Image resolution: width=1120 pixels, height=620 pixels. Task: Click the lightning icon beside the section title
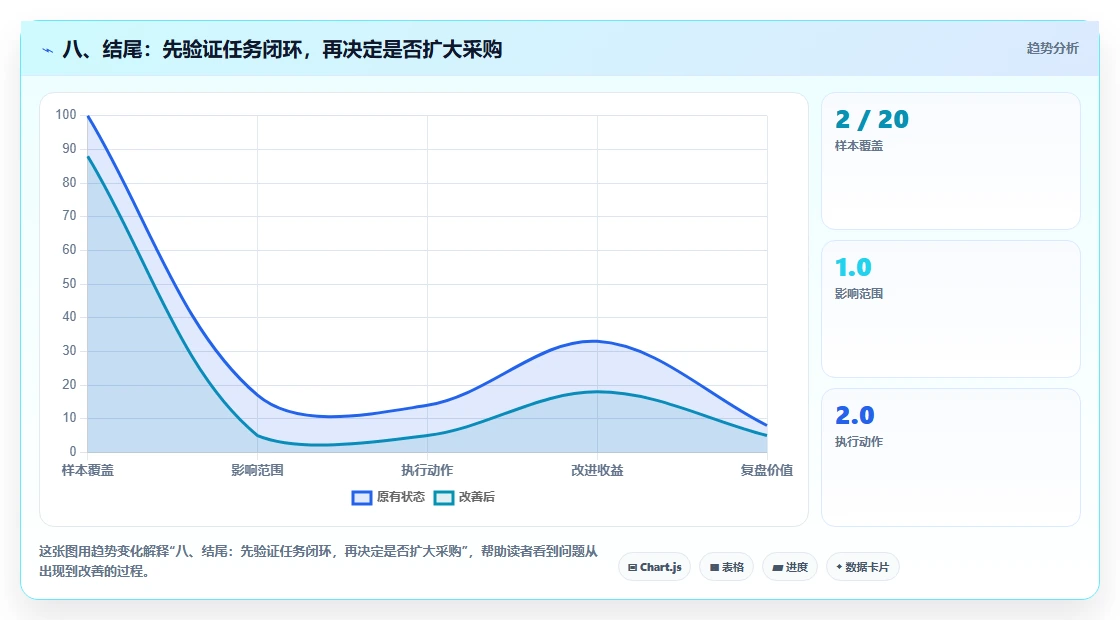(48, 50)
